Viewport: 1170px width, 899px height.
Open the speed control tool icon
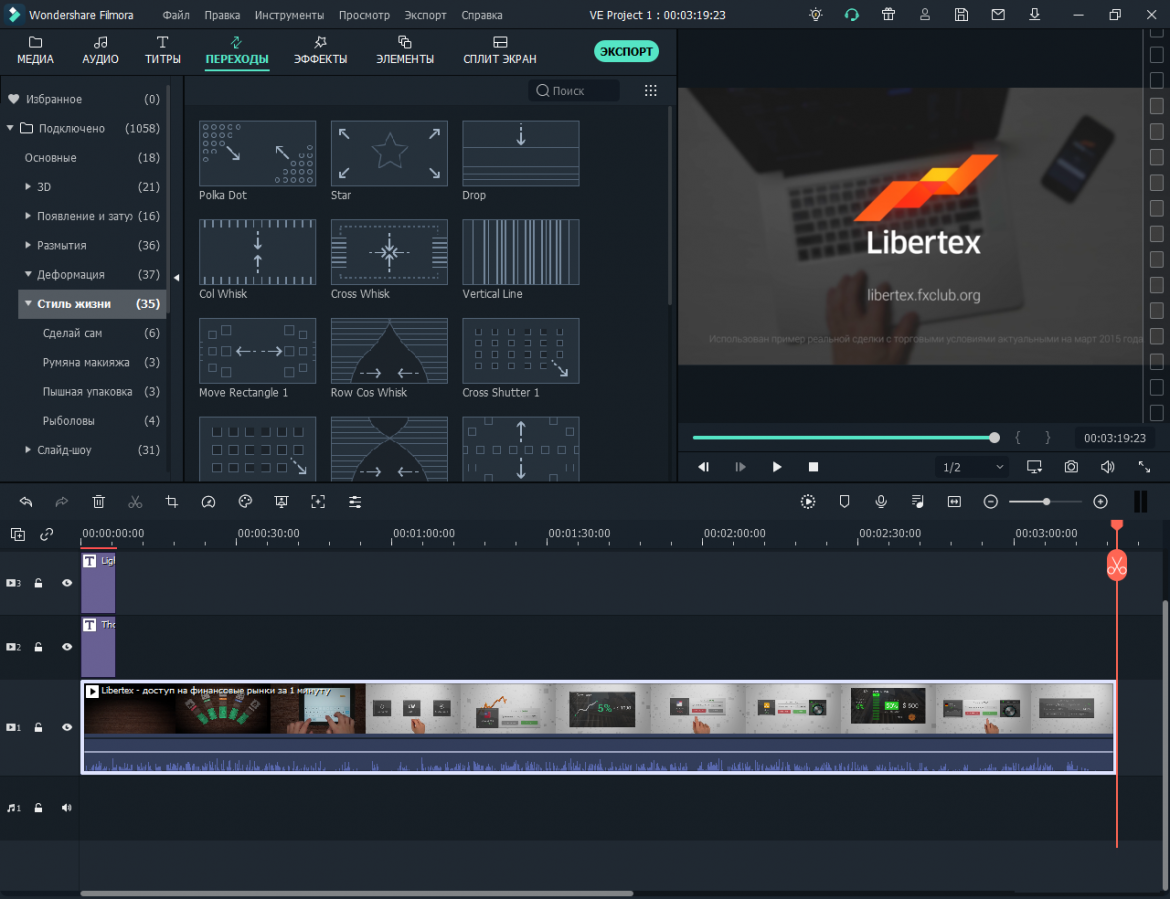pos(208,502)
